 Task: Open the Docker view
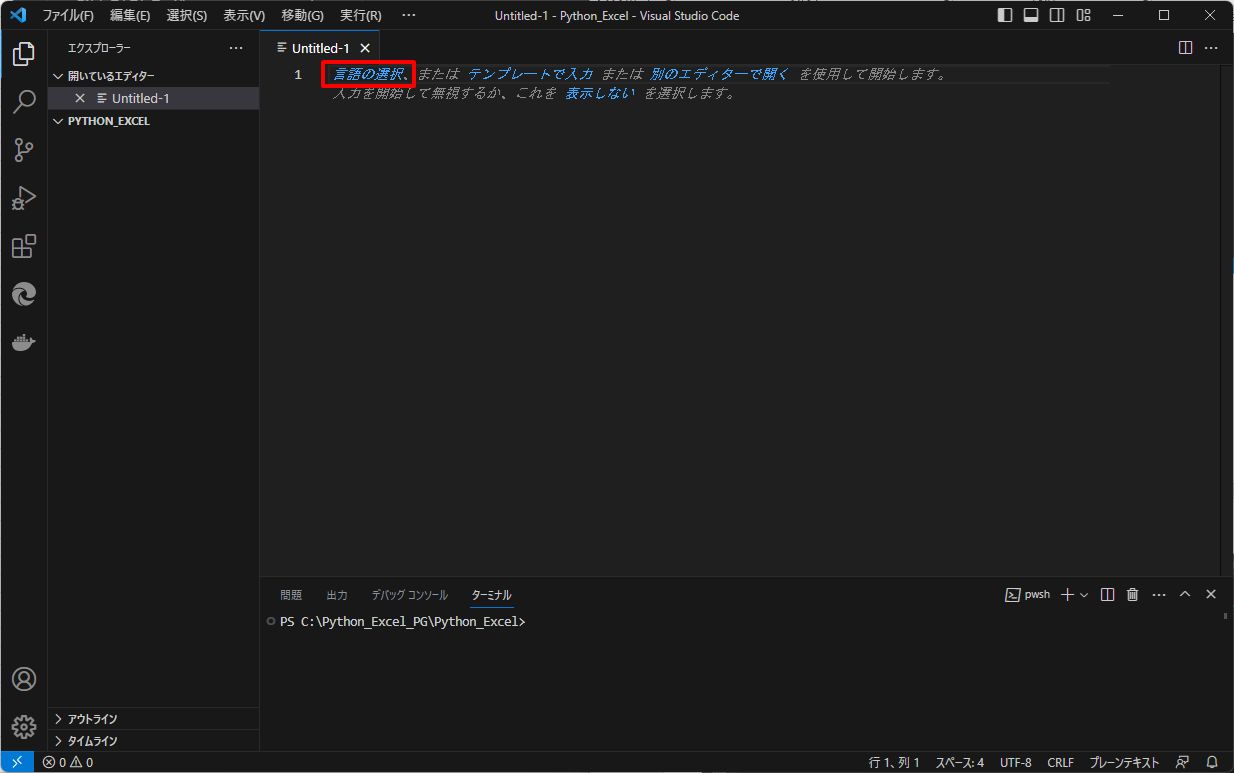coord(24,342)
